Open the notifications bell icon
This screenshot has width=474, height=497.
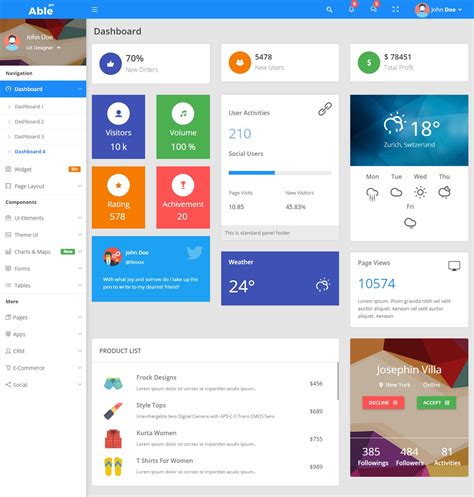pos(351,9)
